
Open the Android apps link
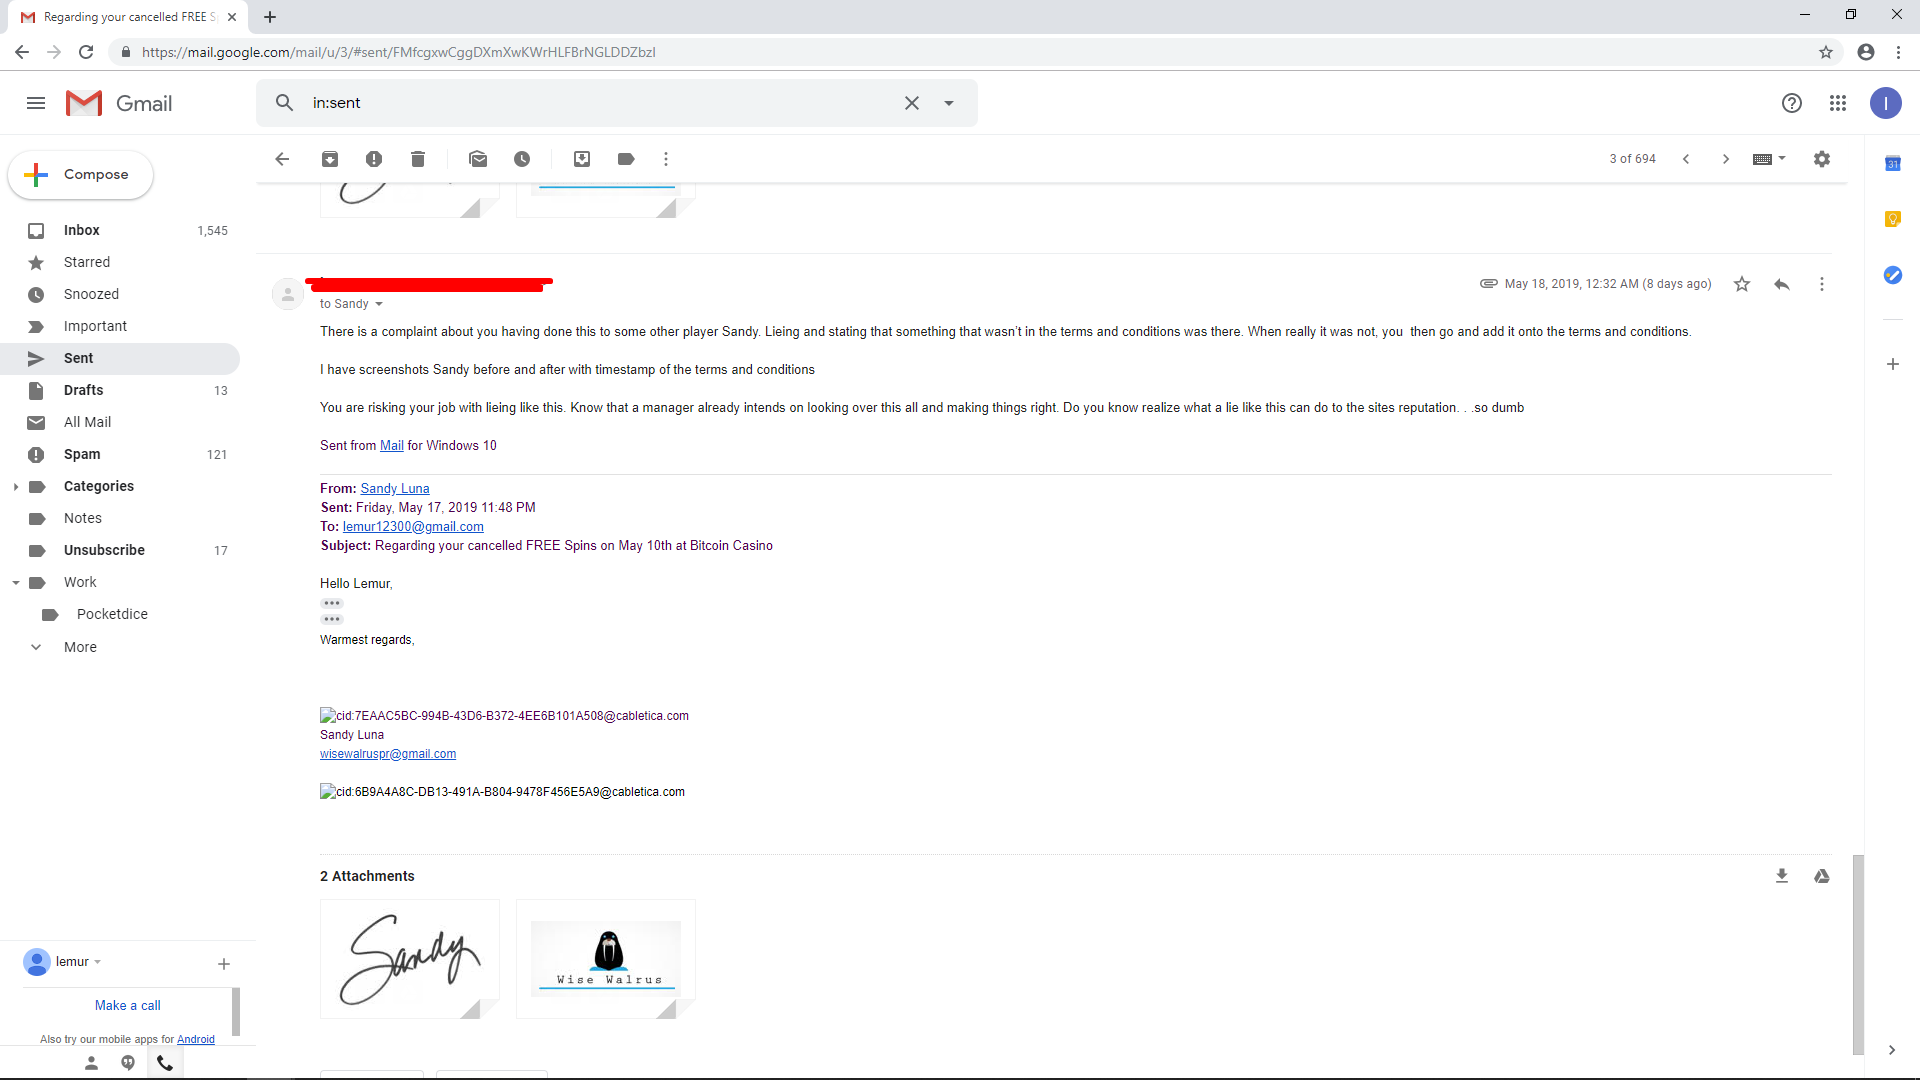(x=196, y=1040)
